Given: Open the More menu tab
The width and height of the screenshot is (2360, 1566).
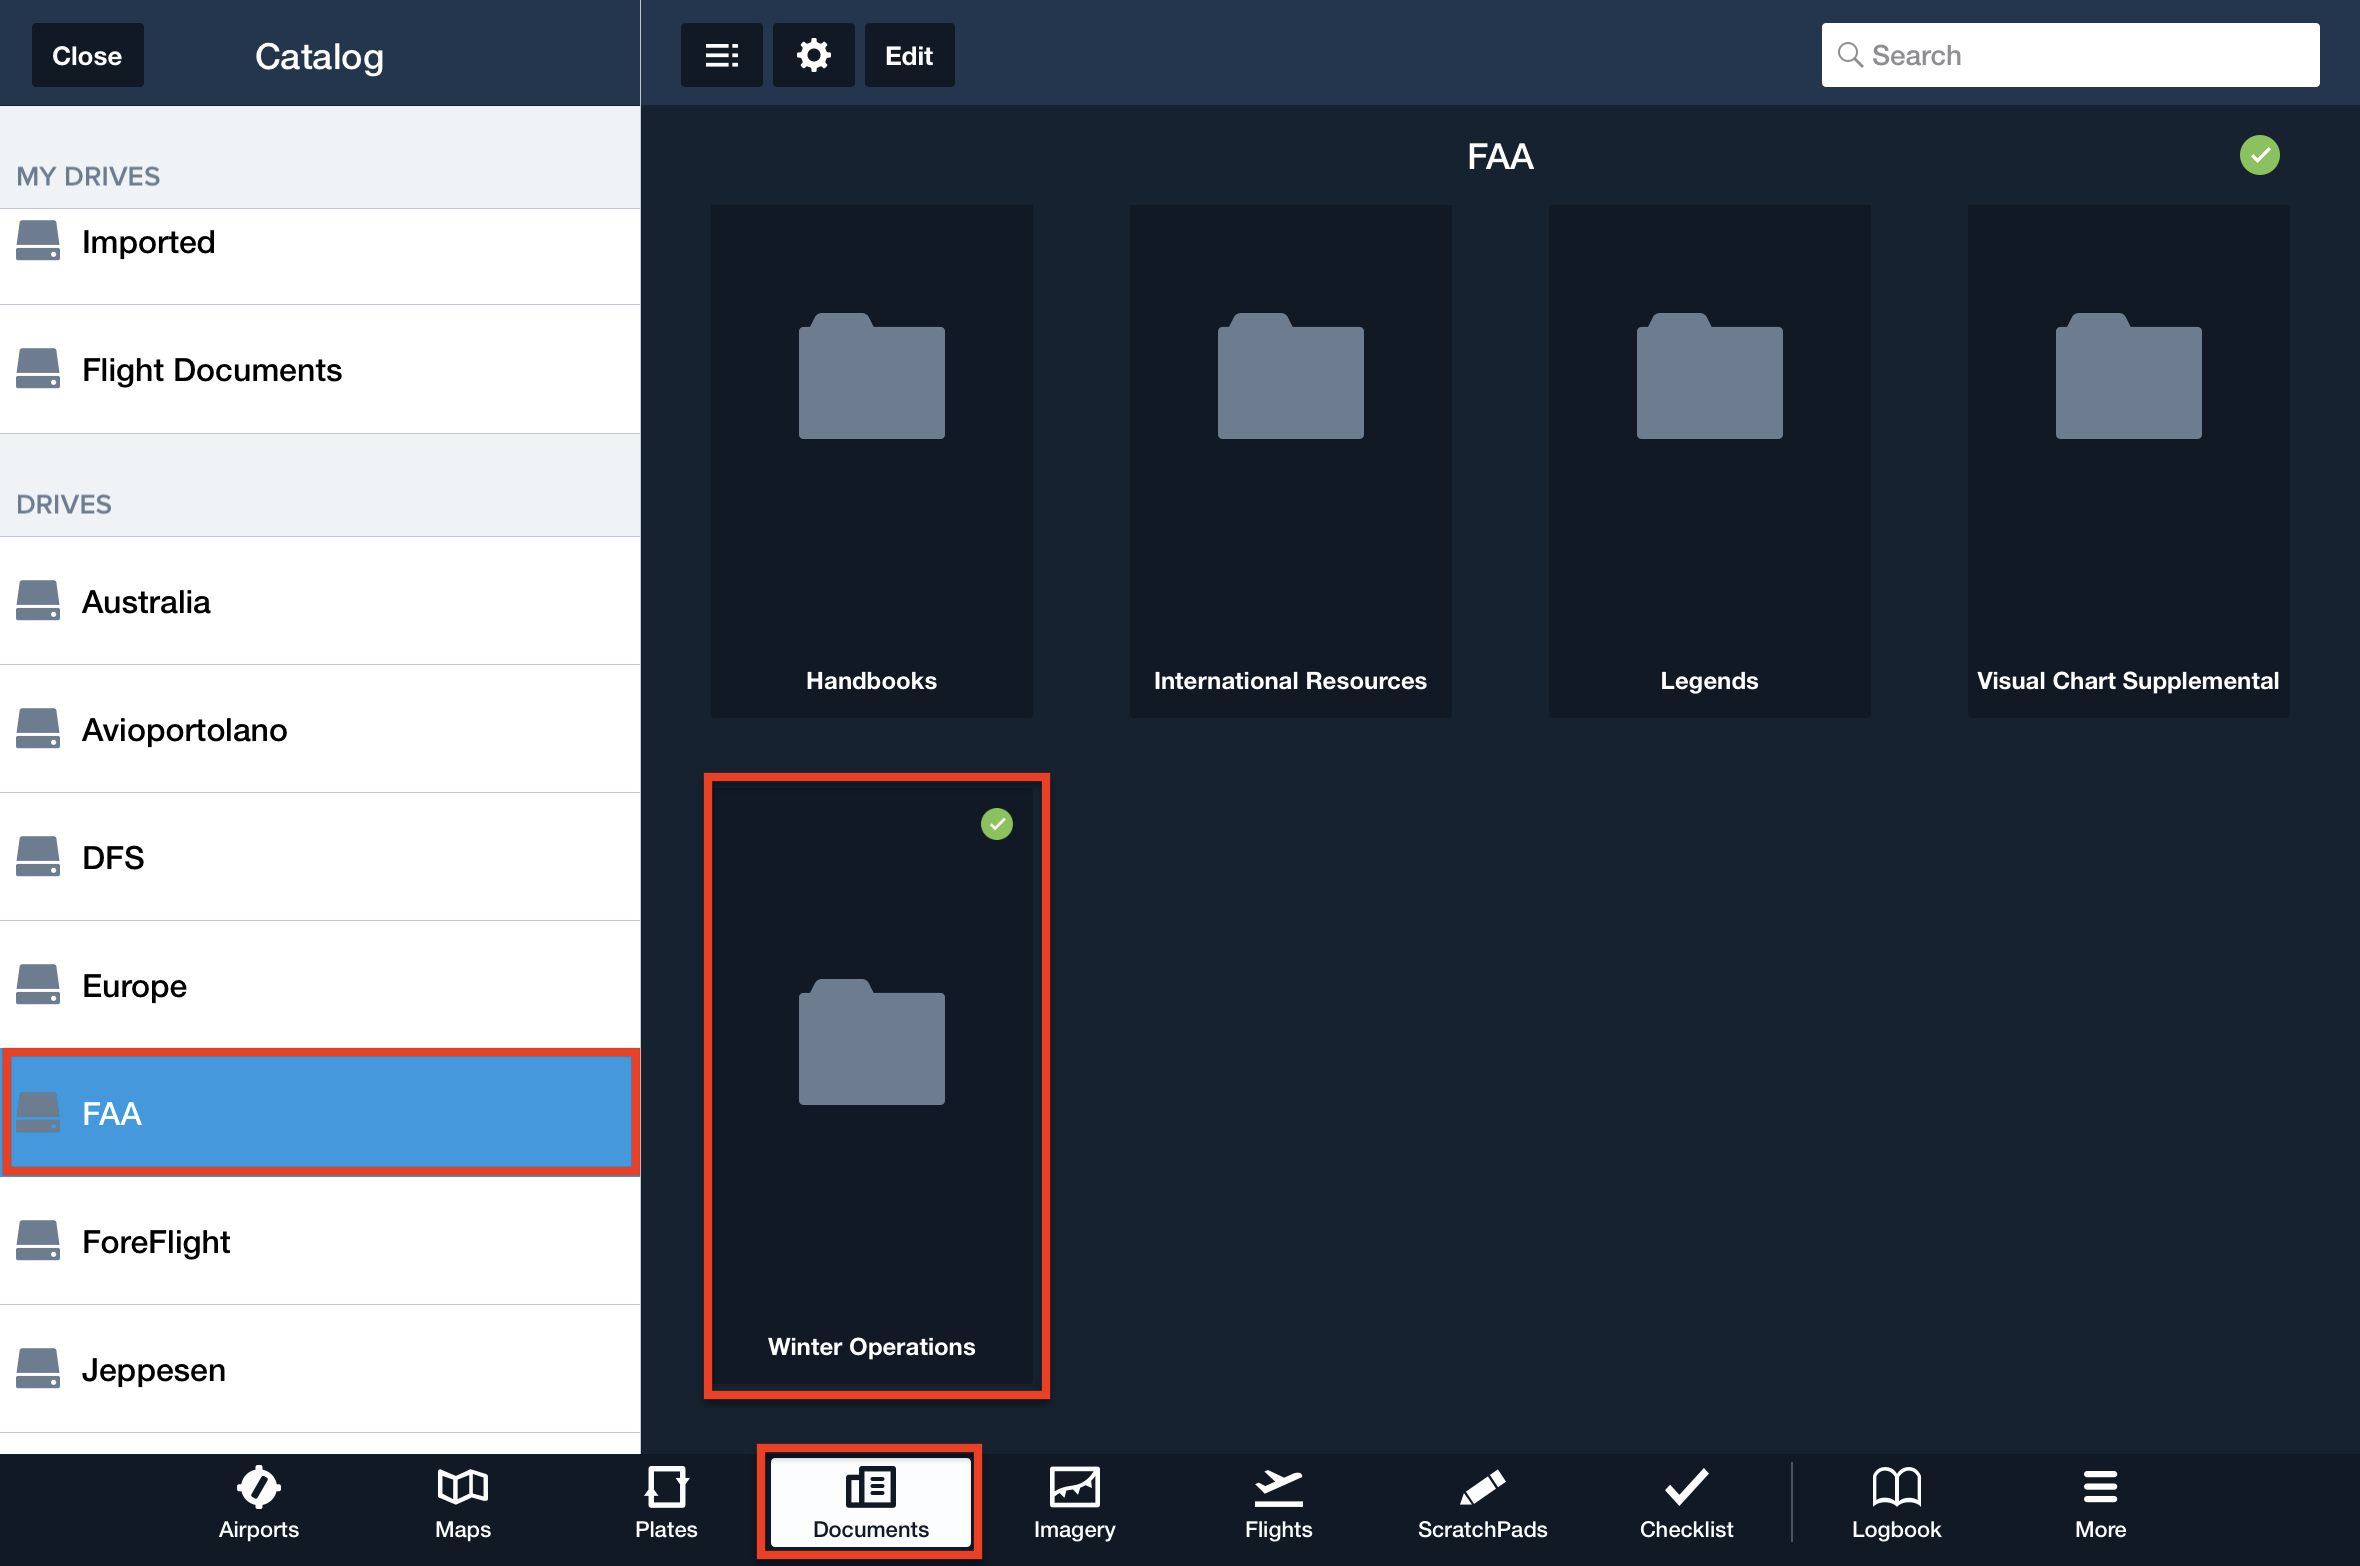Looking at the screenshot, I should 2100,1504.
